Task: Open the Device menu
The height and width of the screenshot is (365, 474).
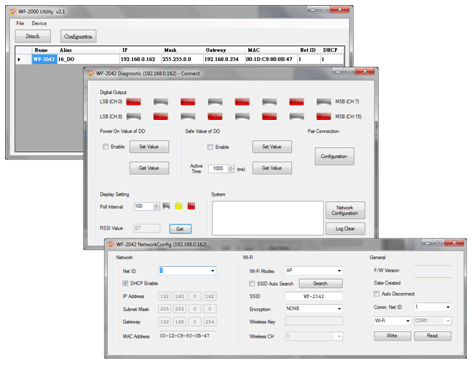Action: coord(39,23)
